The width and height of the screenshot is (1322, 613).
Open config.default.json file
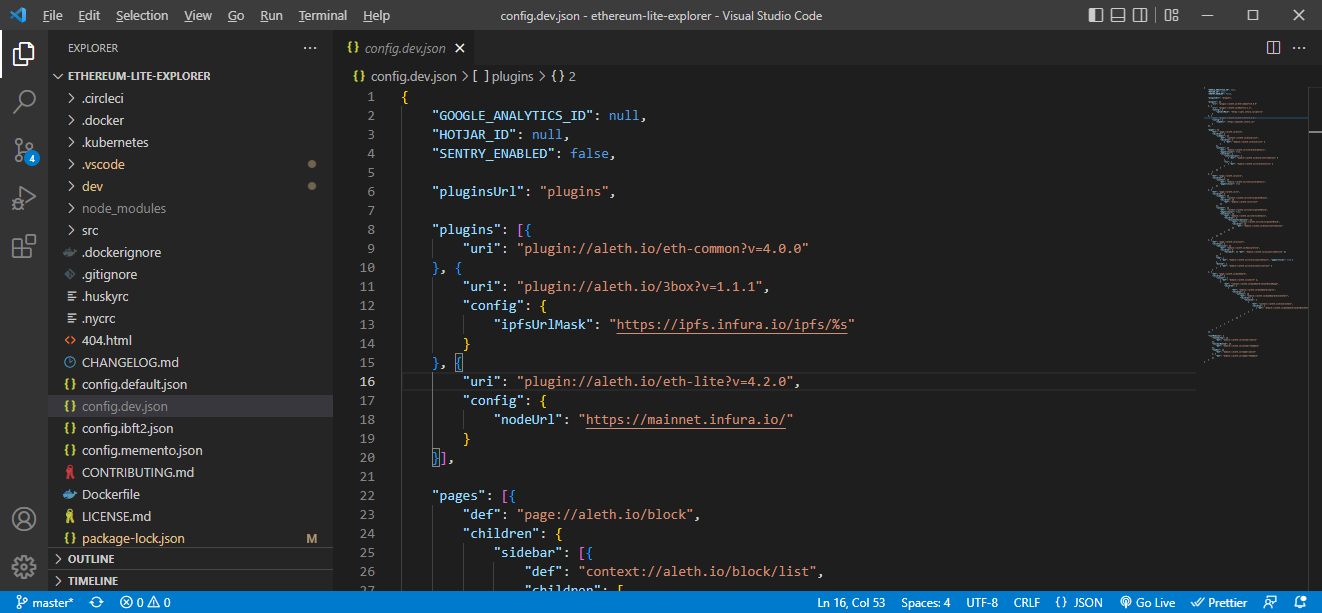[x=190, y=384]
